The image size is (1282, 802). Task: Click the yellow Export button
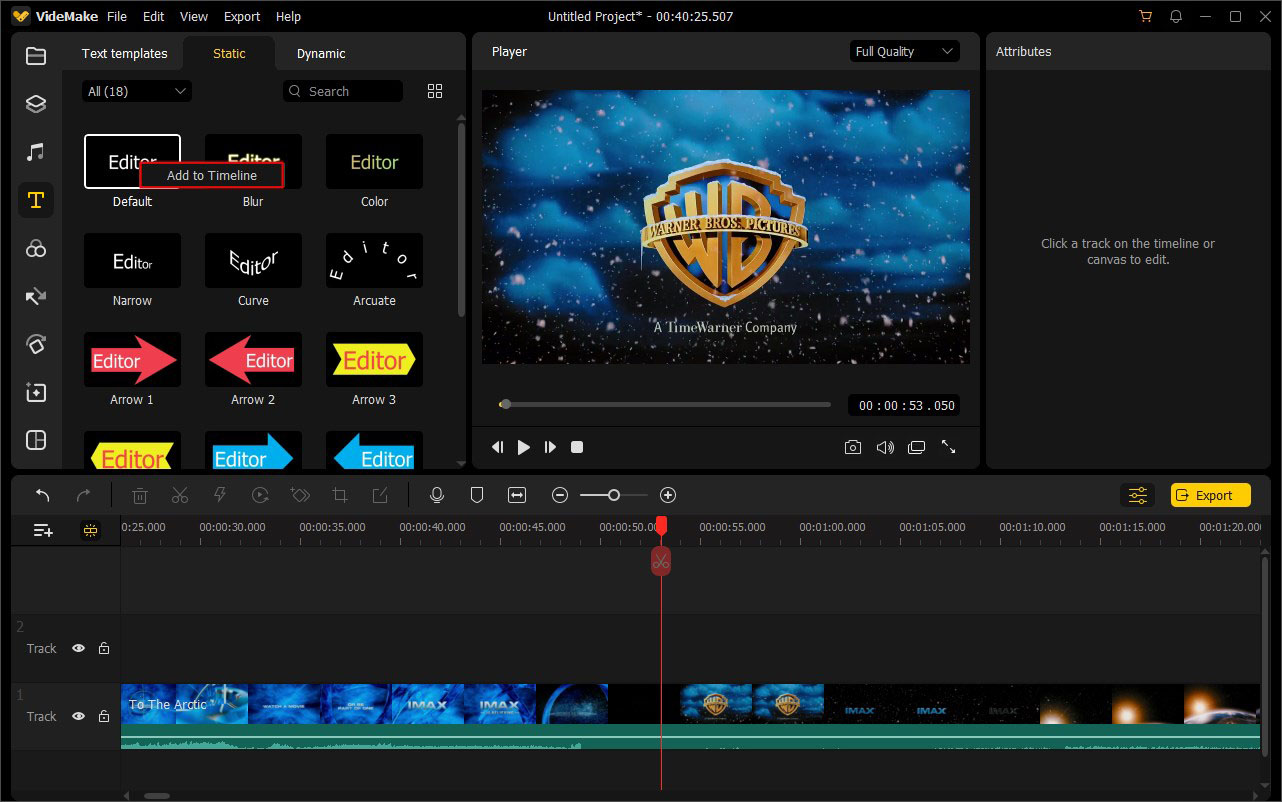click(1210, 495)
